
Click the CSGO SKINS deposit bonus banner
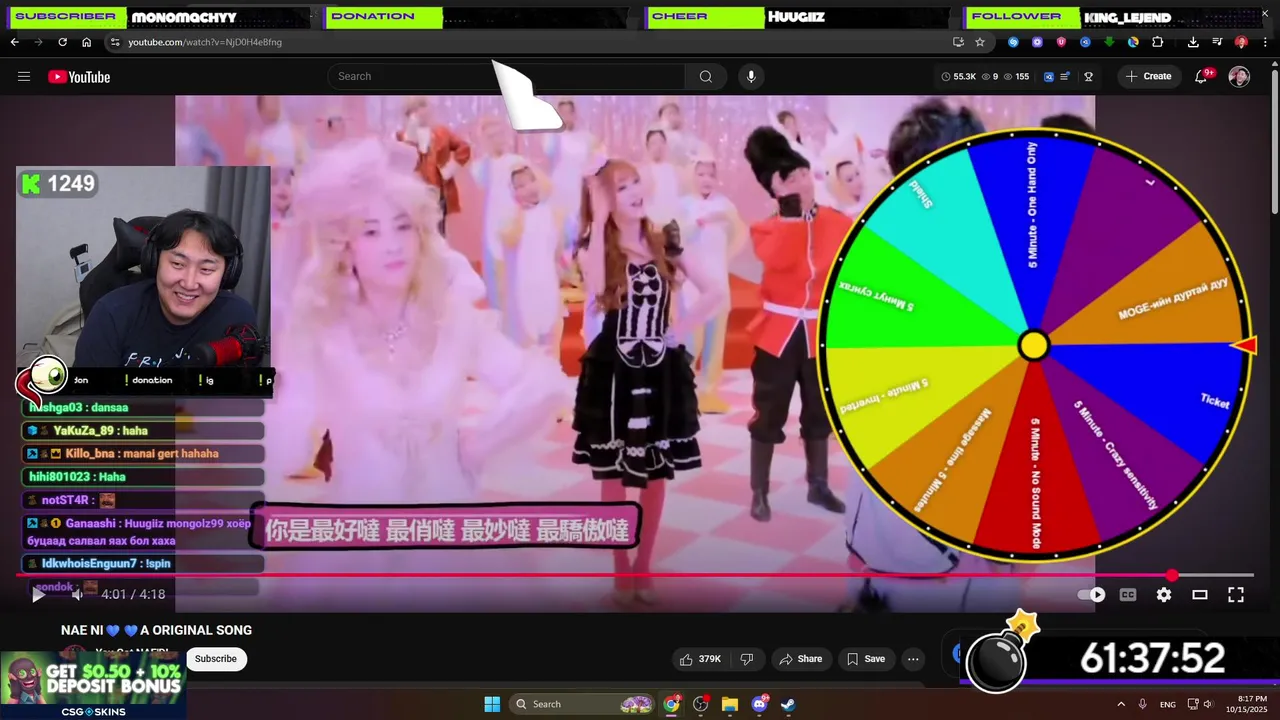click(93, 685)
